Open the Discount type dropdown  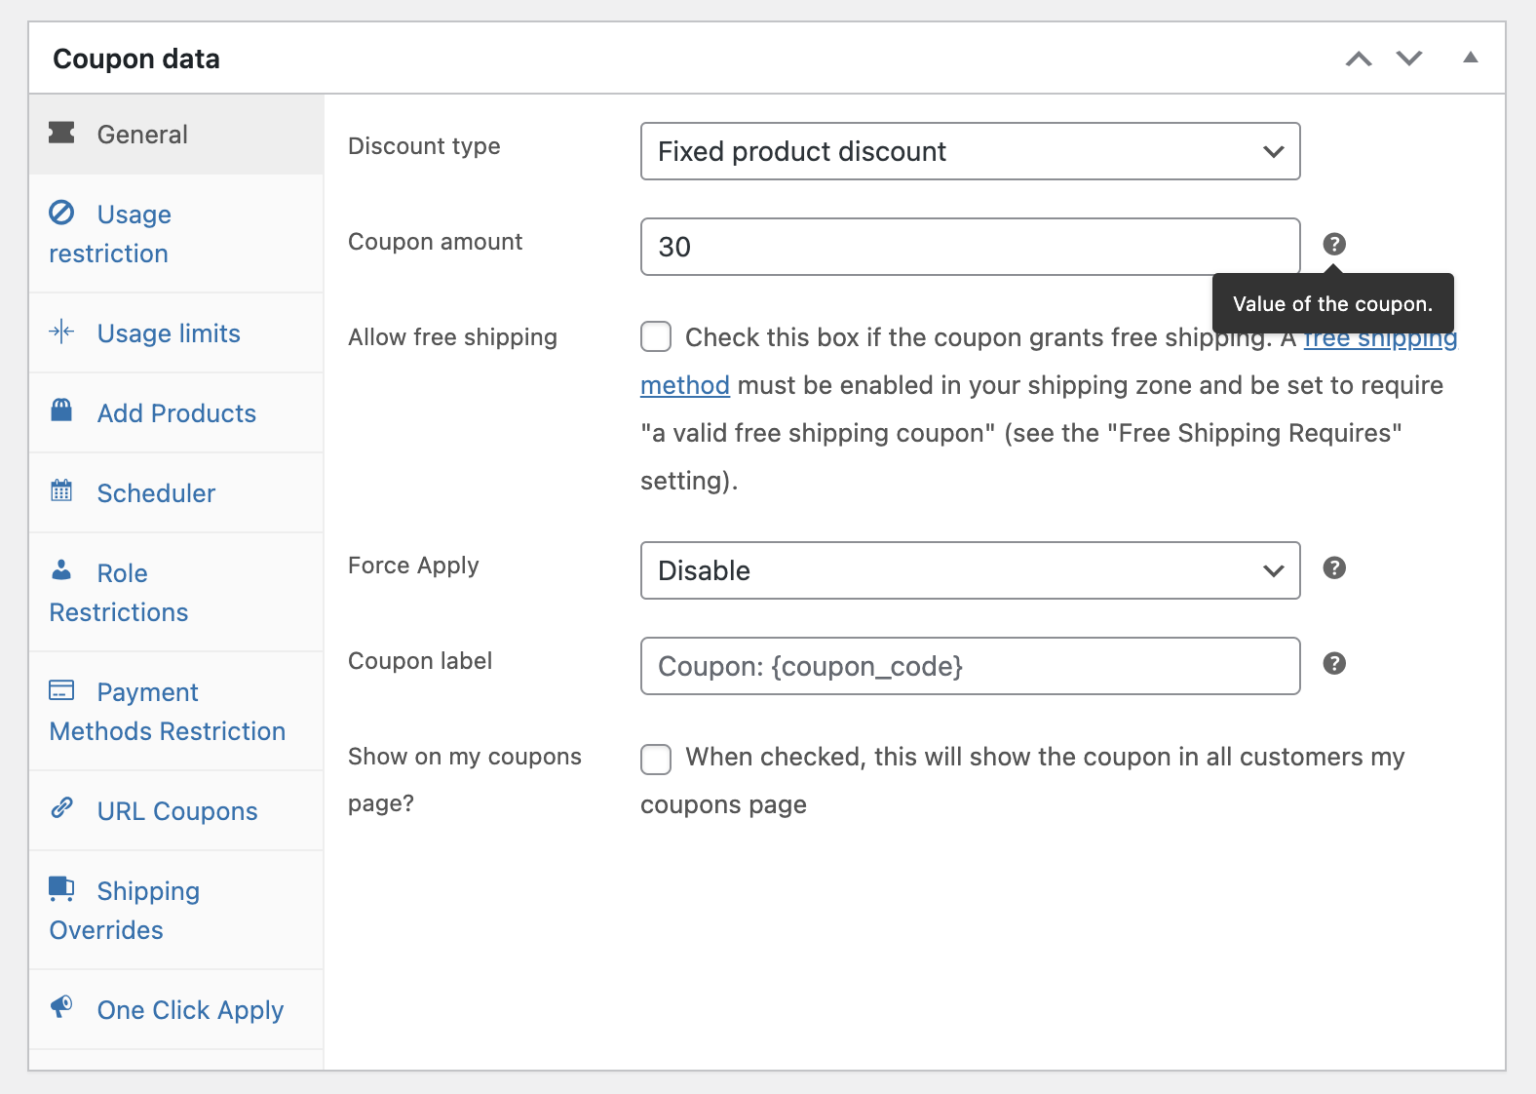[x=969, y=151]
